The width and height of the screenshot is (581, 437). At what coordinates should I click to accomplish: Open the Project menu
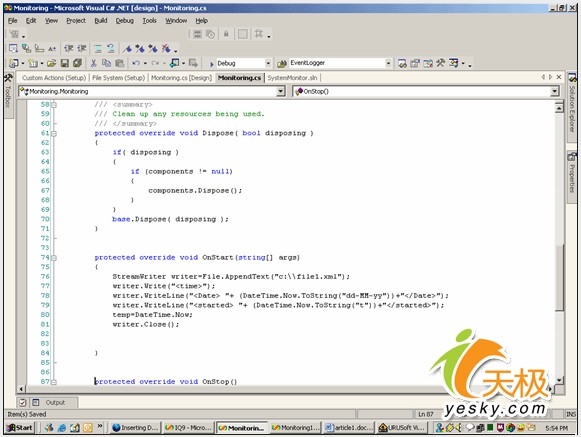click(76, 21)
